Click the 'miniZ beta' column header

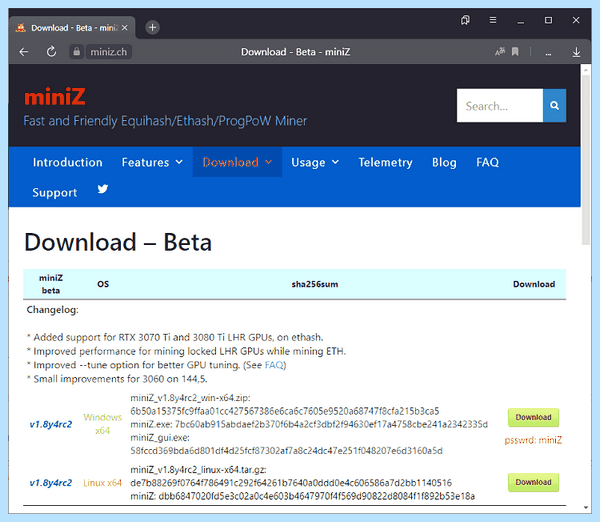[x=51, y=284]
